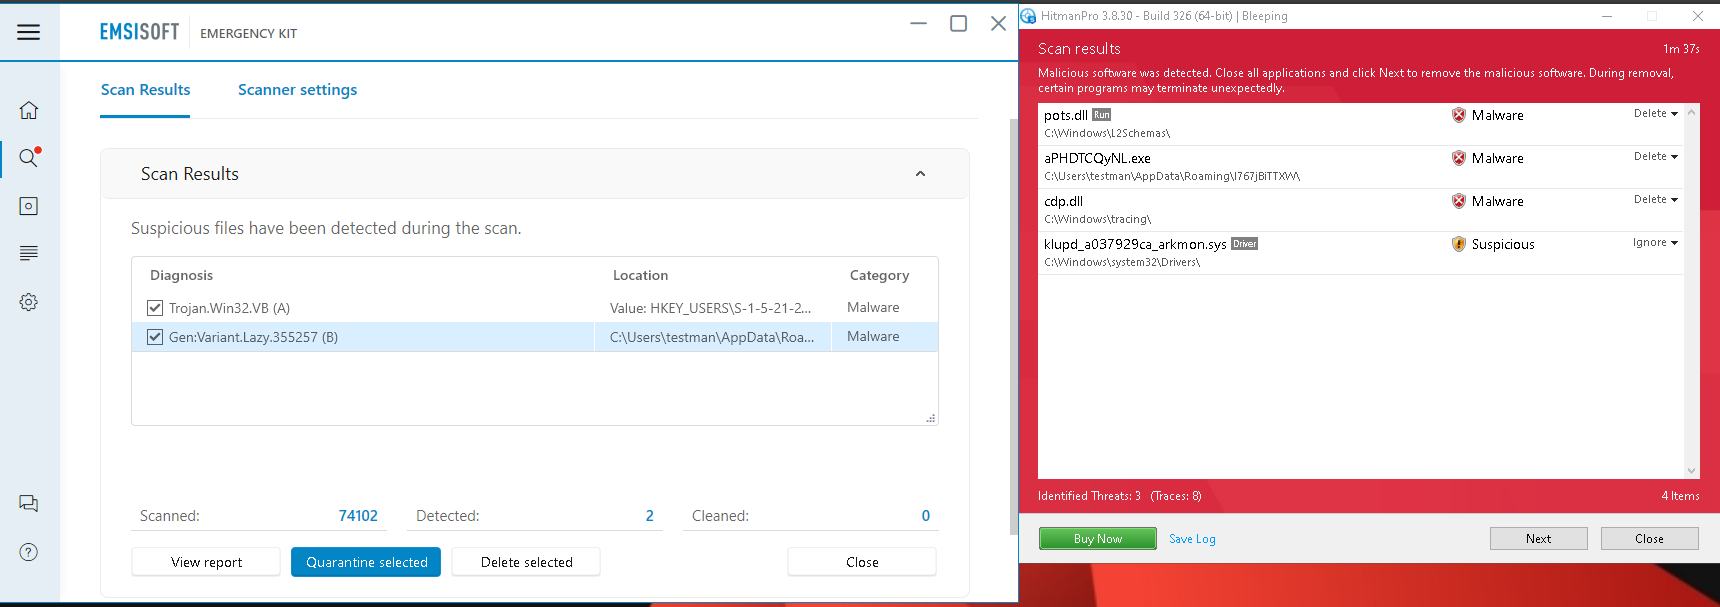Select the cdp.dll entry in HitmanPro

[x=1360, y=210]
